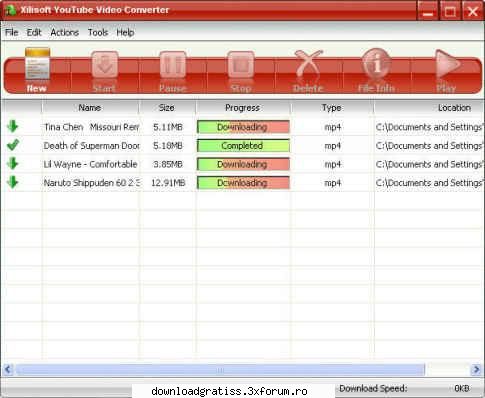Click the Downloading progress bar for Lil Wayne
This screenshot has width=485, height=398.
[243, 164]
